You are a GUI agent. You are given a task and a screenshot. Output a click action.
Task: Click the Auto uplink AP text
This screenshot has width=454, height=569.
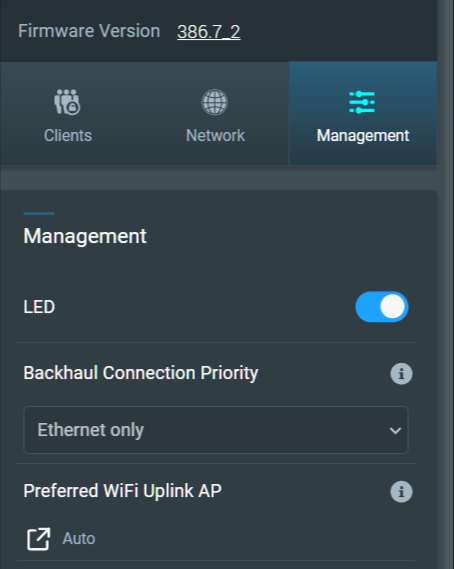click(x=79, y=539)
